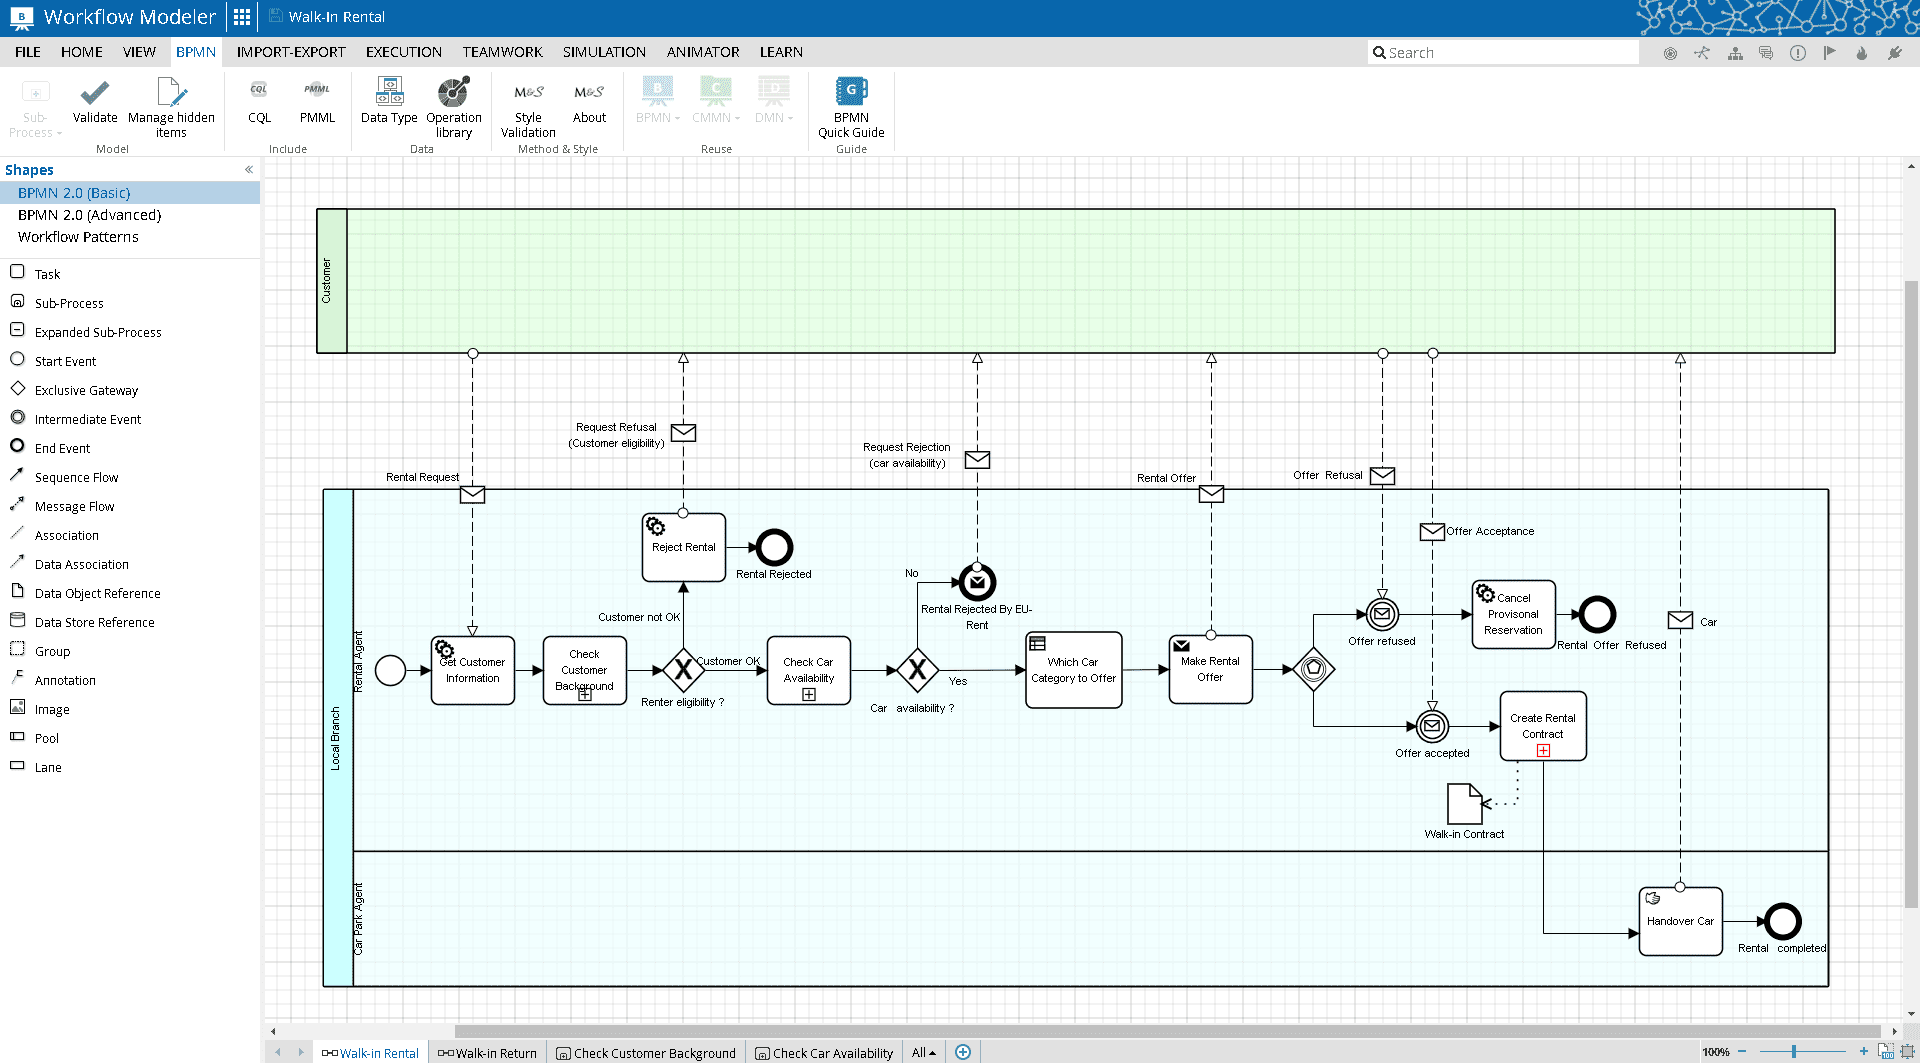The height and width of the screenshot is (1063, 1920).
Task: Open the CMMN reuse dropdown
Action: coord(716,100)
